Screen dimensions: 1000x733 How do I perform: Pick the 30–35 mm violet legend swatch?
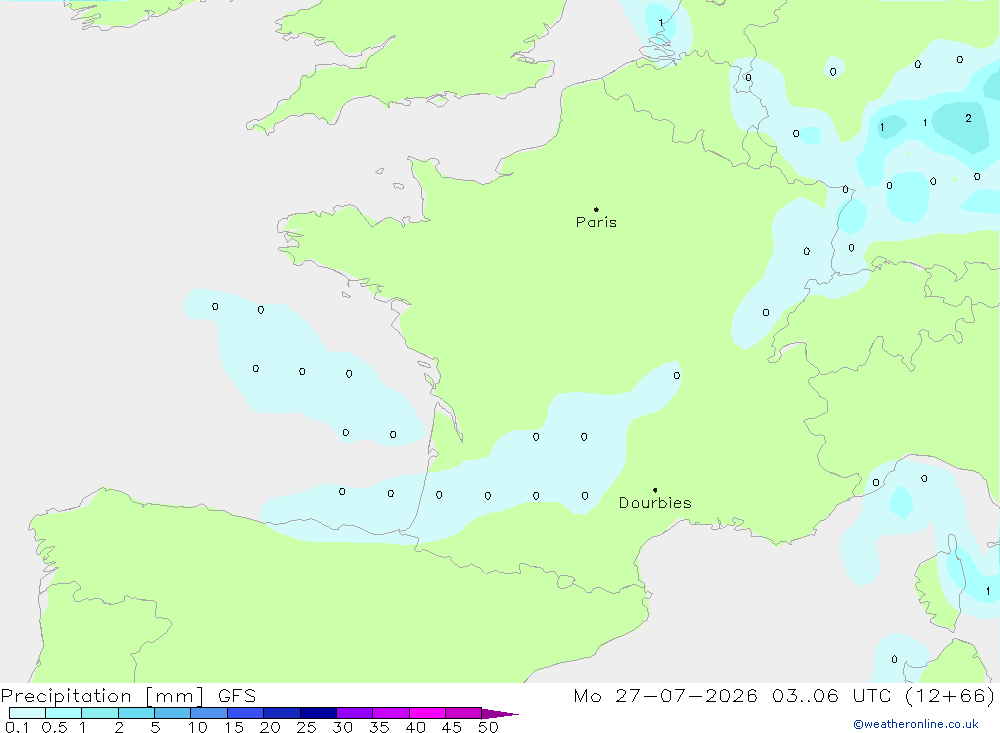[x=355, y=713]
